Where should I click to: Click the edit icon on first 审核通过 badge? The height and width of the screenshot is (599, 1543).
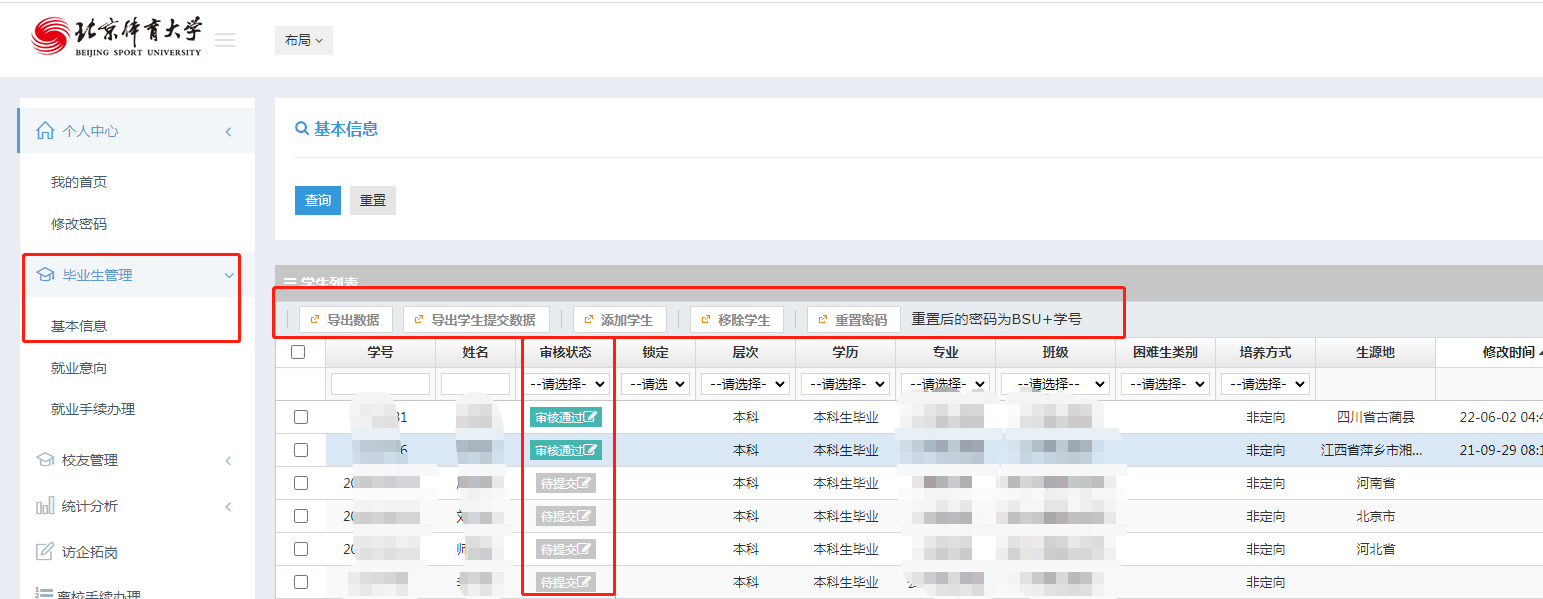tap(591, 418)
